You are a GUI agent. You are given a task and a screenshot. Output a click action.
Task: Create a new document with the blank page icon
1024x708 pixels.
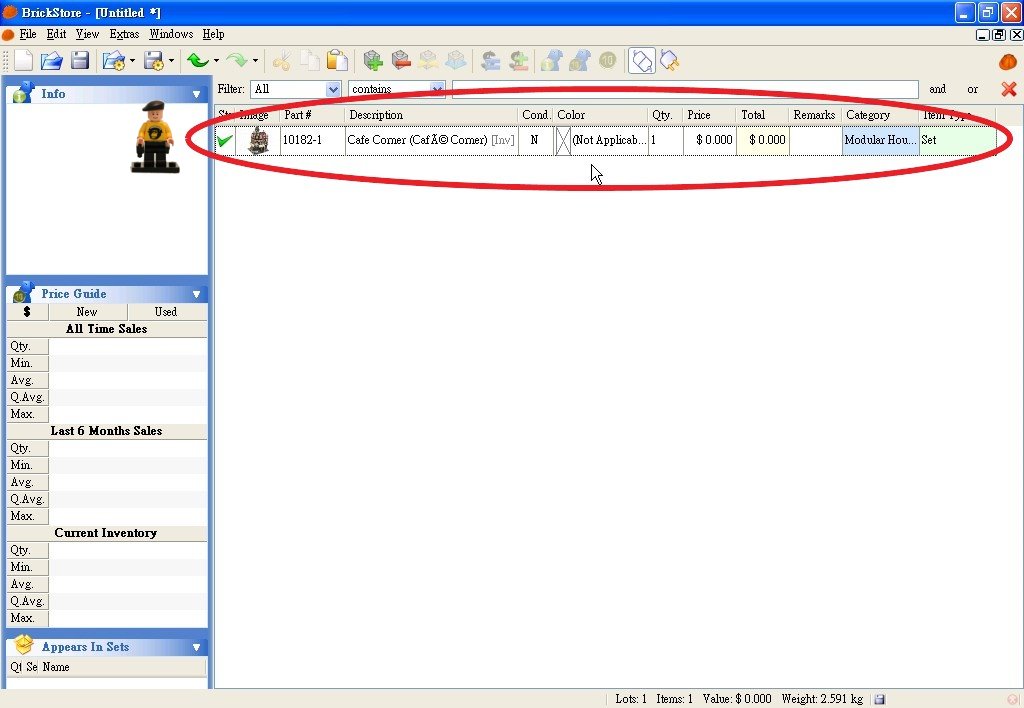tap(24, 61)
